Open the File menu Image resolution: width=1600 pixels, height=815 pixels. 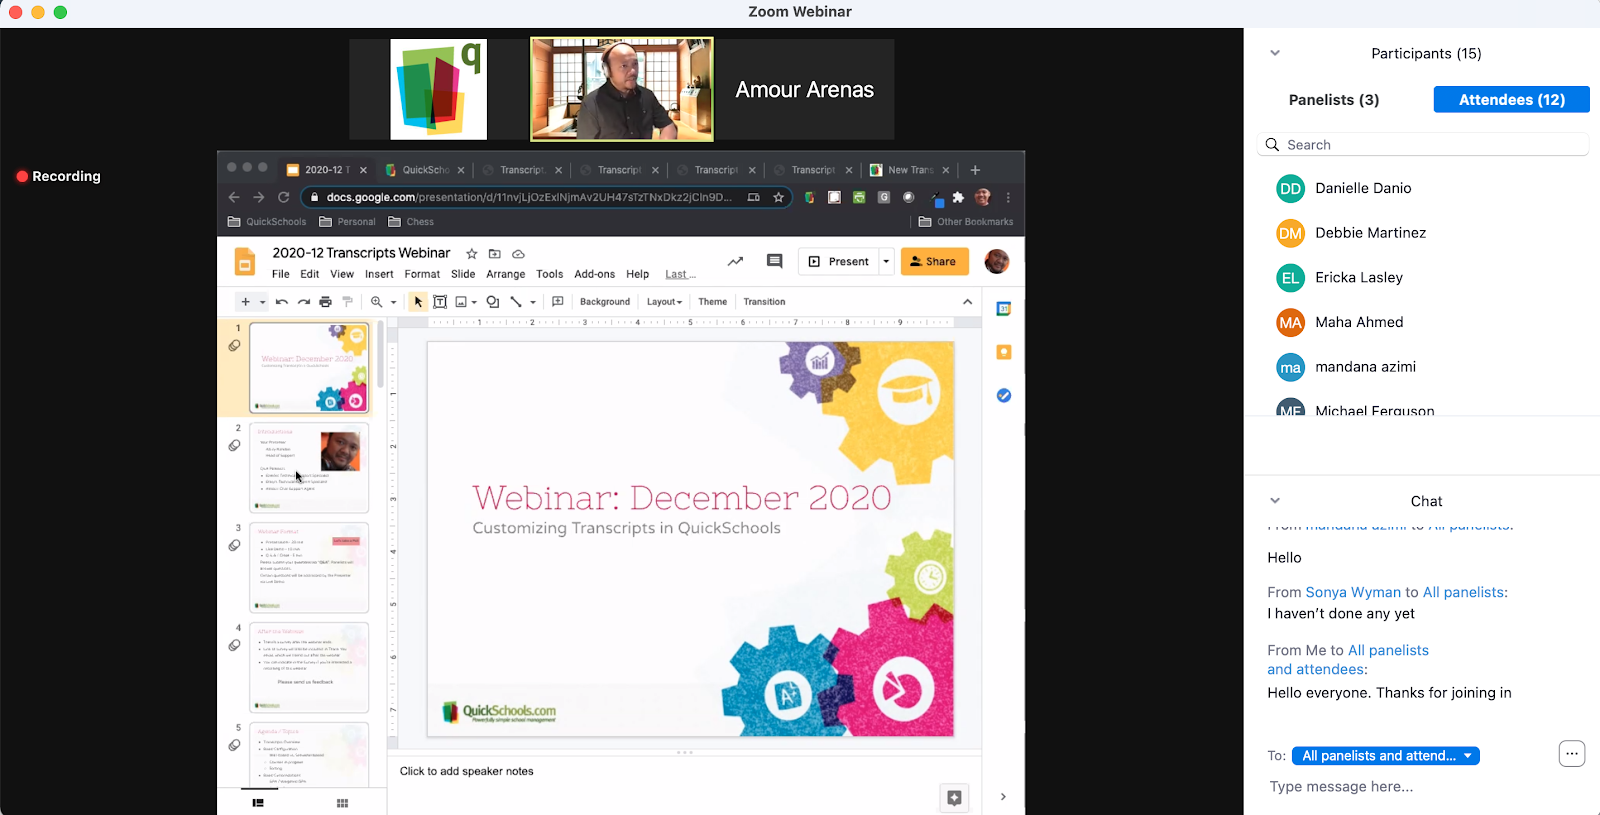281,274
